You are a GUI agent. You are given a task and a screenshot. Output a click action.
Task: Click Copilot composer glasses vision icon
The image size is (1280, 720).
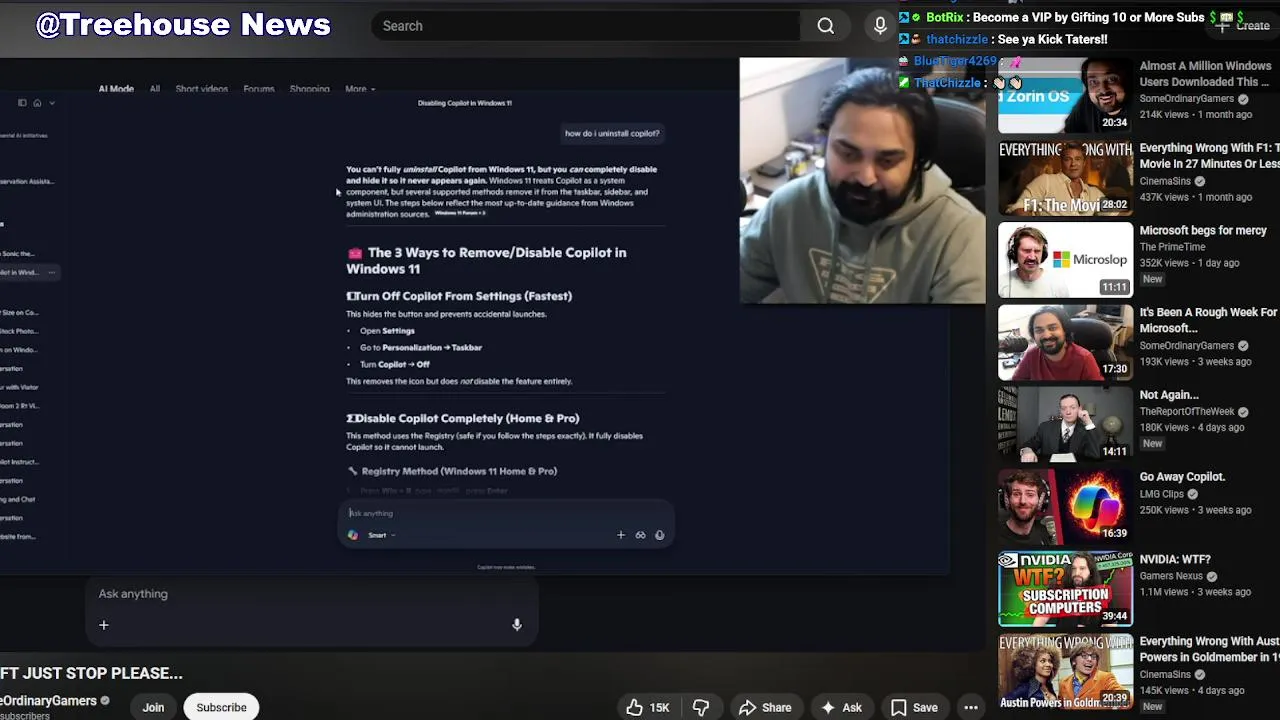[x=640, y=535]
